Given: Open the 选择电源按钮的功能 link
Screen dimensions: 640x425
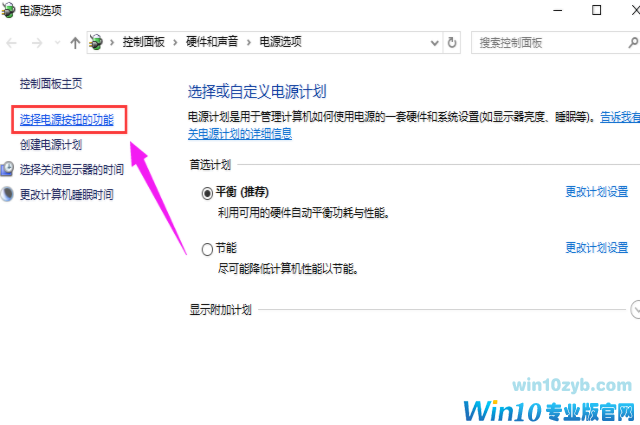Looking at the screenshot, I should click(x=67, y=120).
